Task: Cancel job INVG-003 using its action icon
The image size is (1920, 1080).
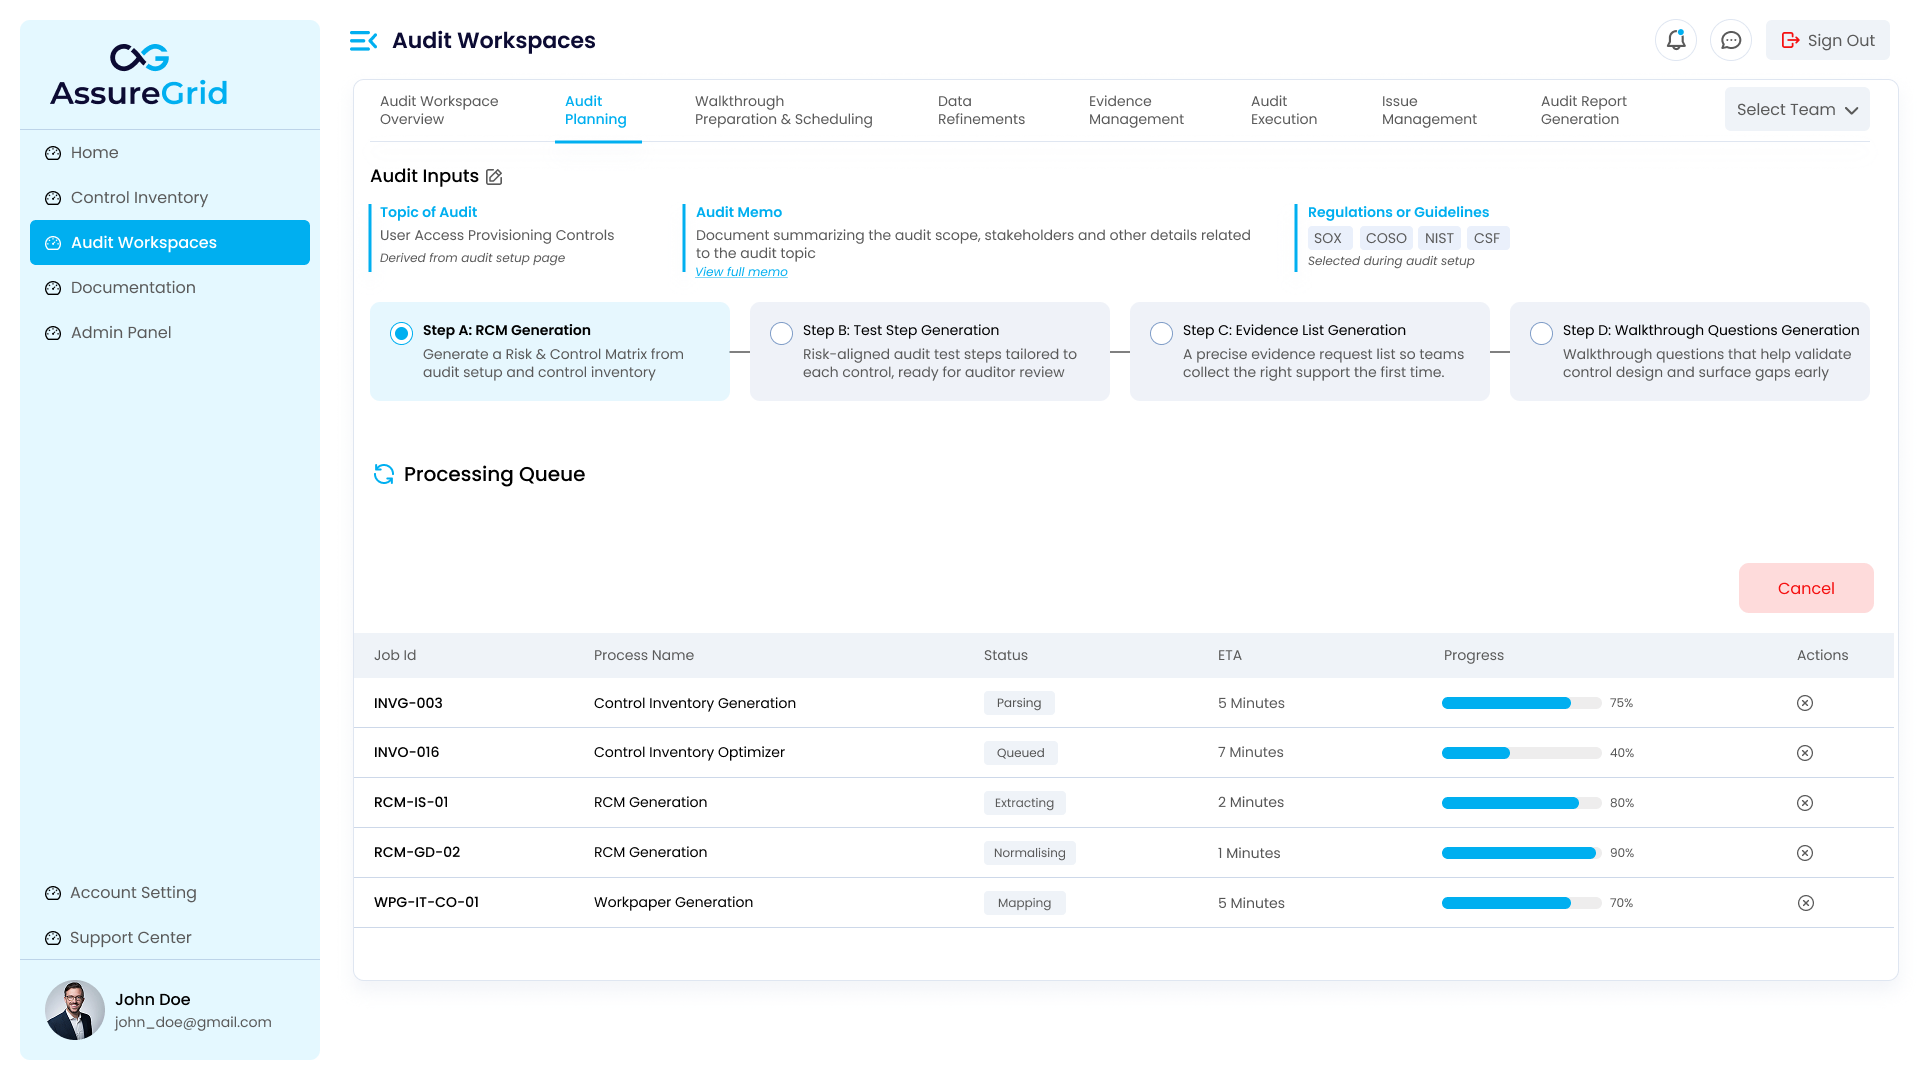Action: point(1805,703)
